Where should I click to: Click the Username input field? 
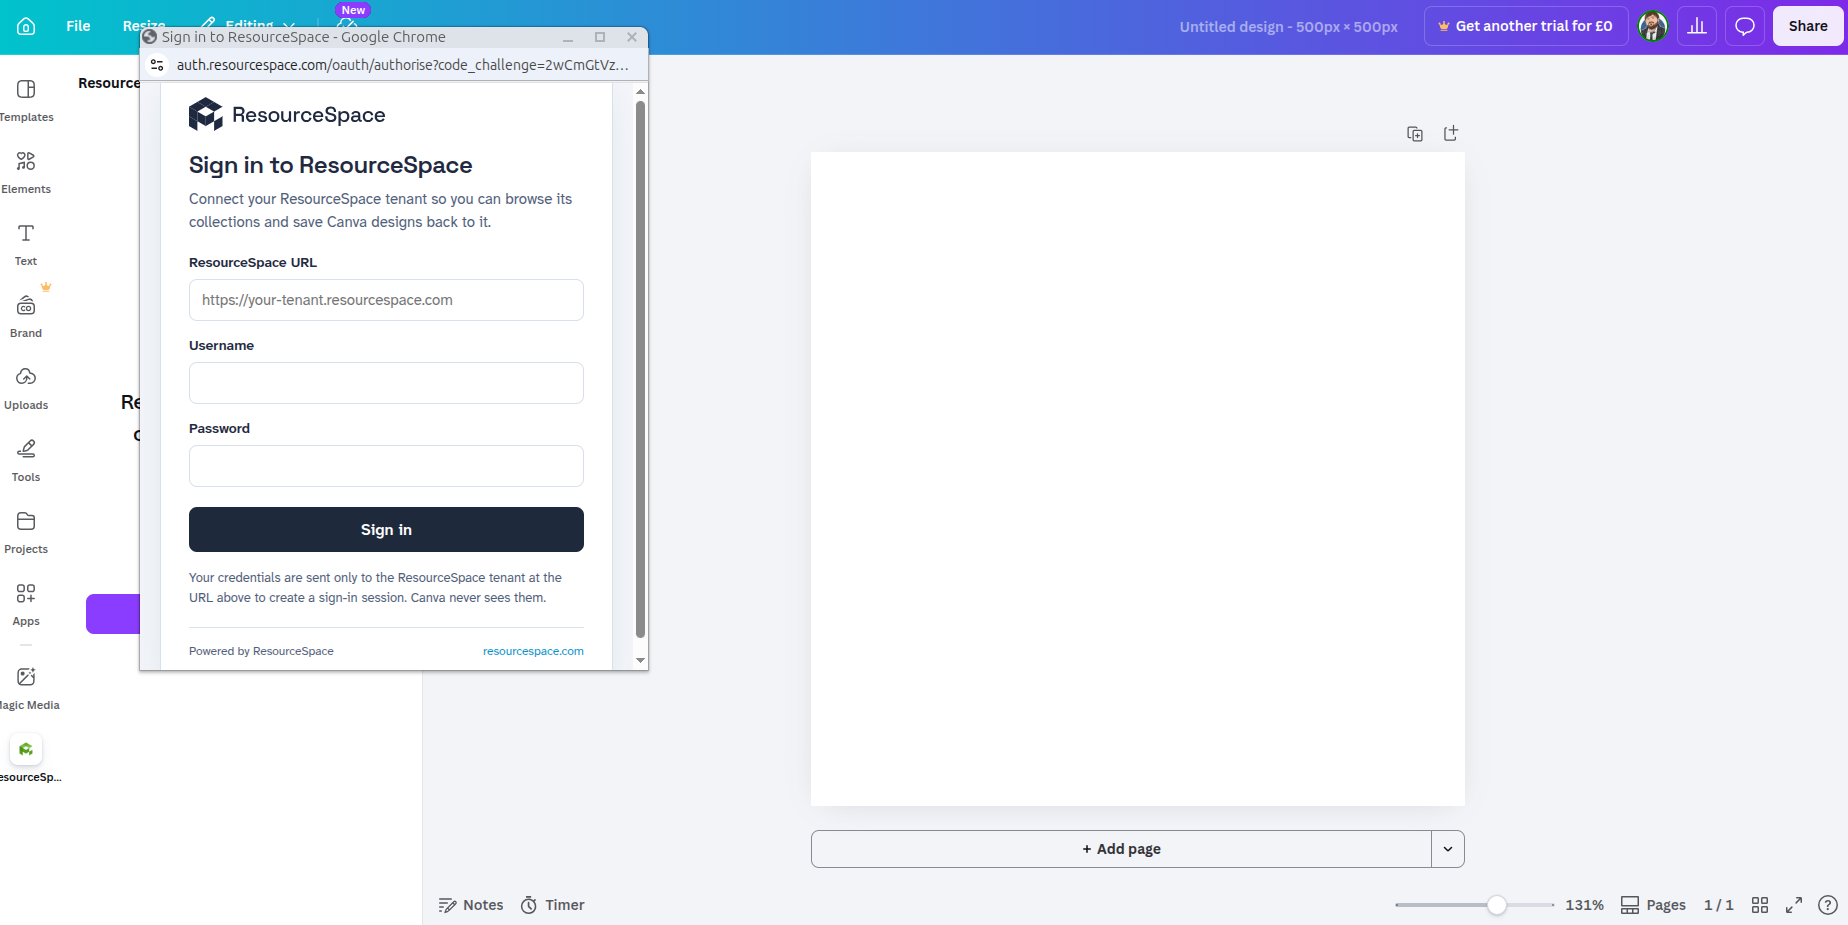[386, 383]
